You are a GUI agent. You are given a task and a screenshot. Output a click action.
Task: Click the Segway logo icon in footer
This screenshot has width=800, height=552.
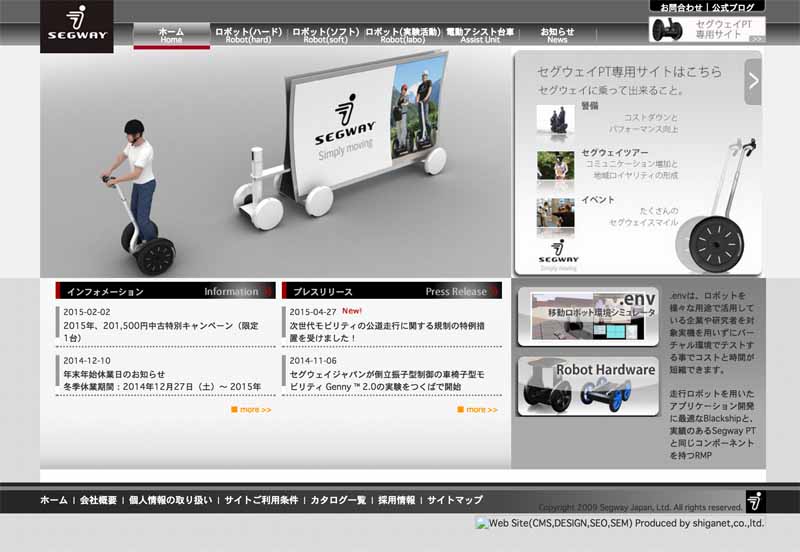click(x=755, y=501)
